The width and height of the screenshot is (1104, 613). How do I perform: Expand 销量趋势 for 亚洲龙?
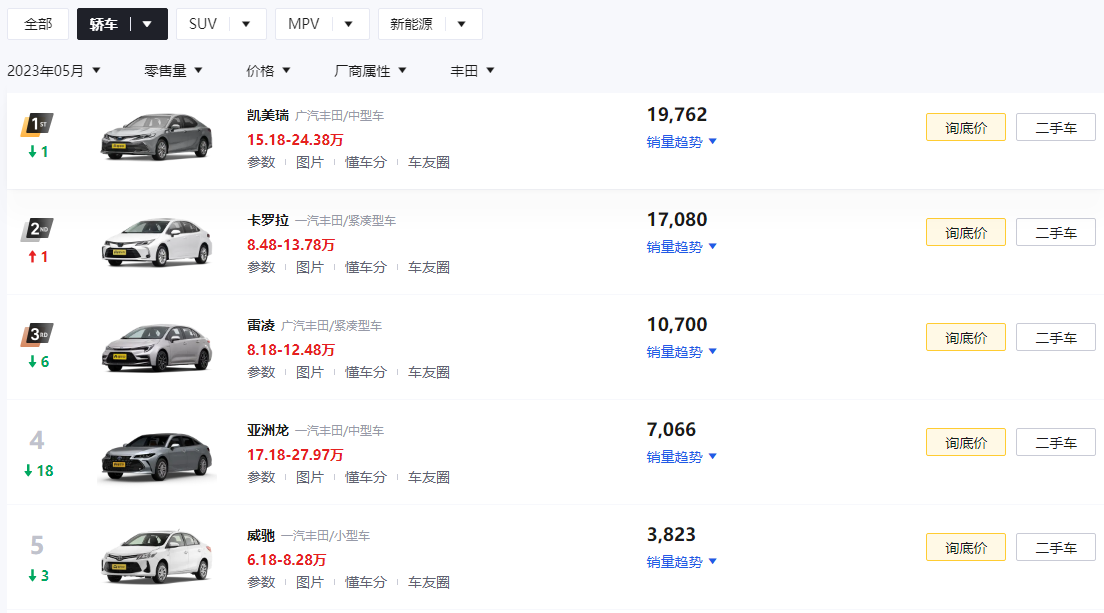coord(682,457)
